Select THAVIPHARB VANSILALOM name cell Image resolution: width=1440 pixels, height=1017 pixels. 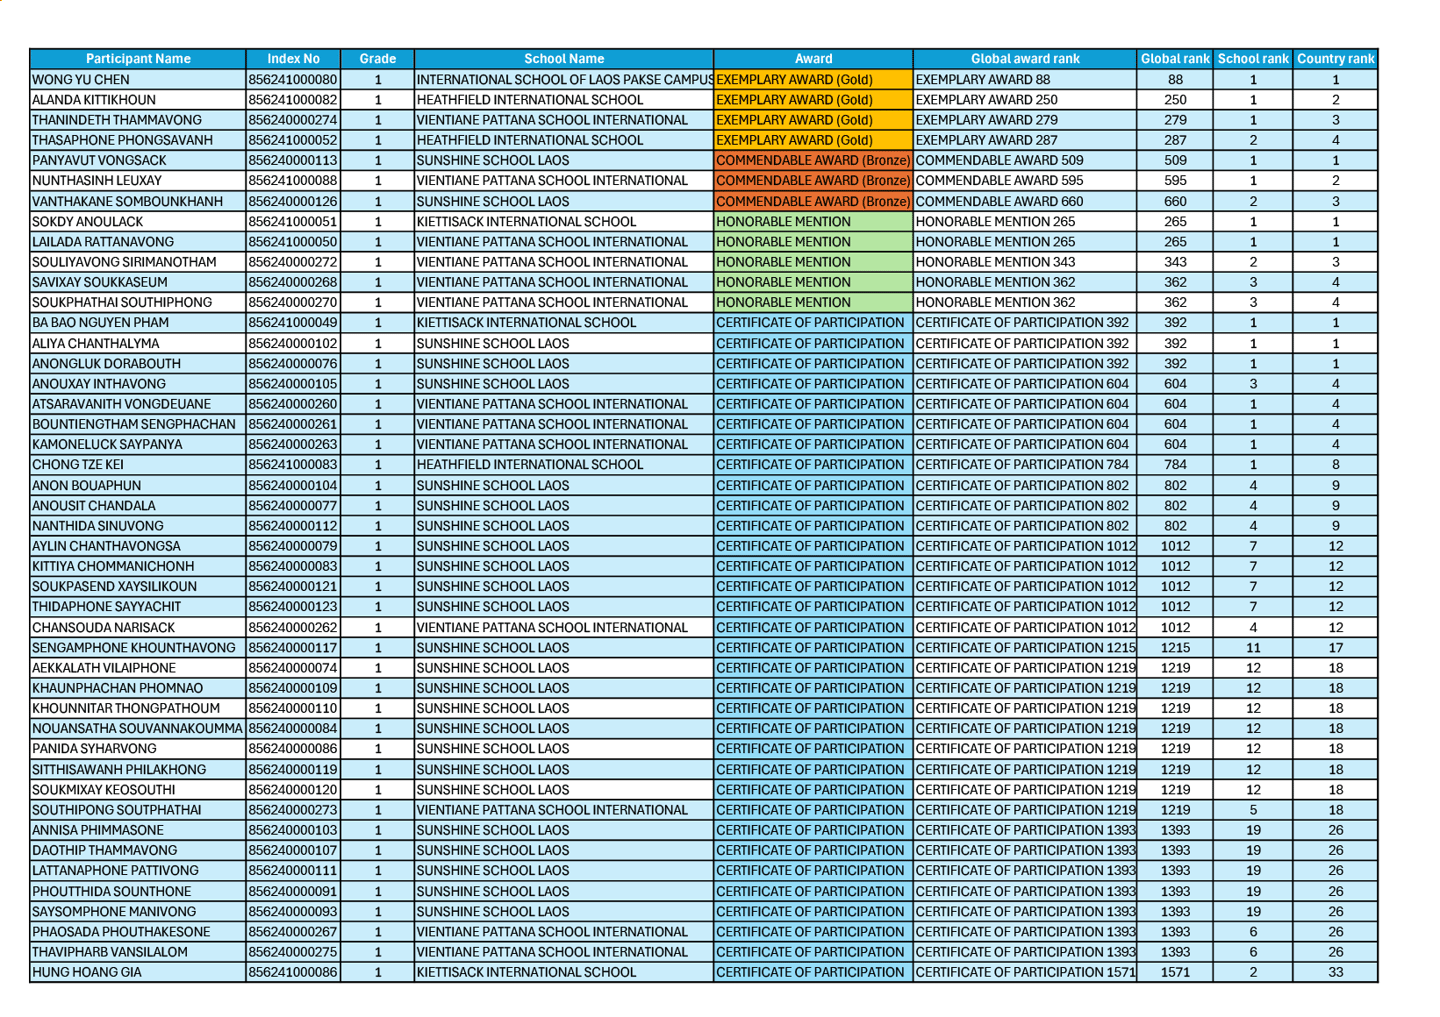138,952
